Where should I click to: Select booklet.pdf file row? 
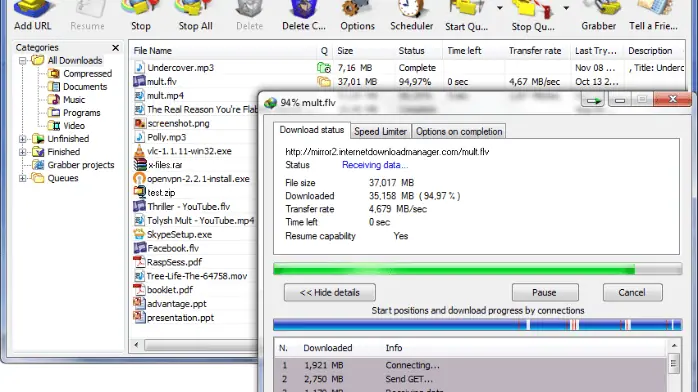pyautogui.click(x=170, y=290)
